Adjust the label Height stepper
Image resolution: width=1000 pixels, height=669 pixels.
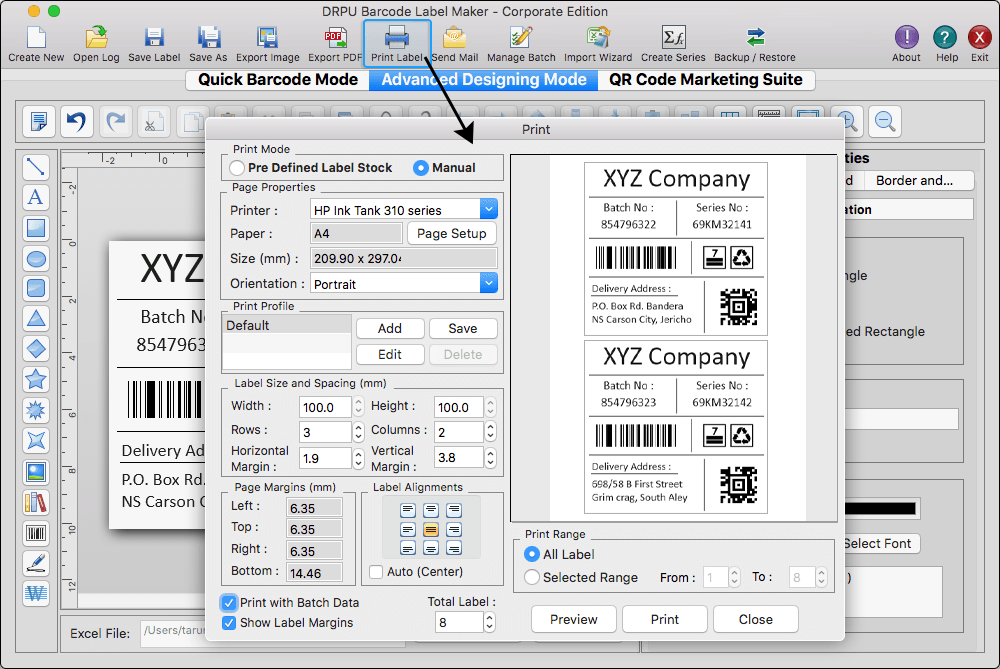490,407
